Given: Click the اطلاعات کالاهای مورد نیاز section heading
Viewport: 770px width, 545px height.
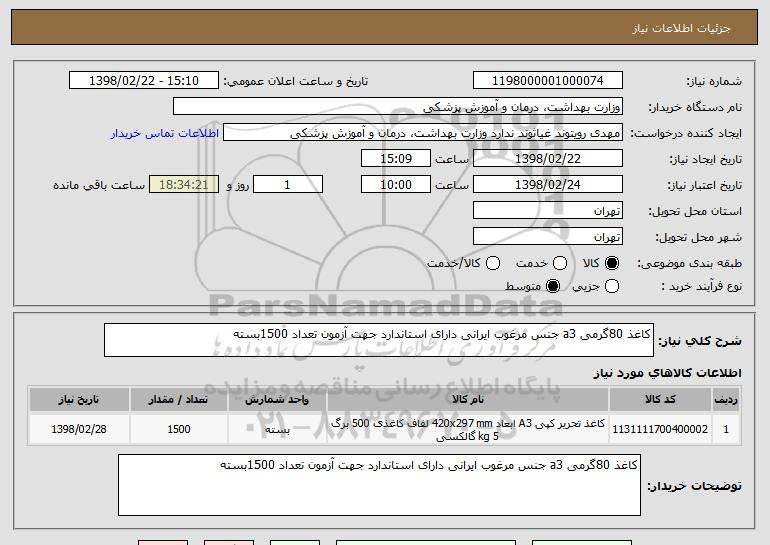Looking at the screenshot, I should click(667, 374).
